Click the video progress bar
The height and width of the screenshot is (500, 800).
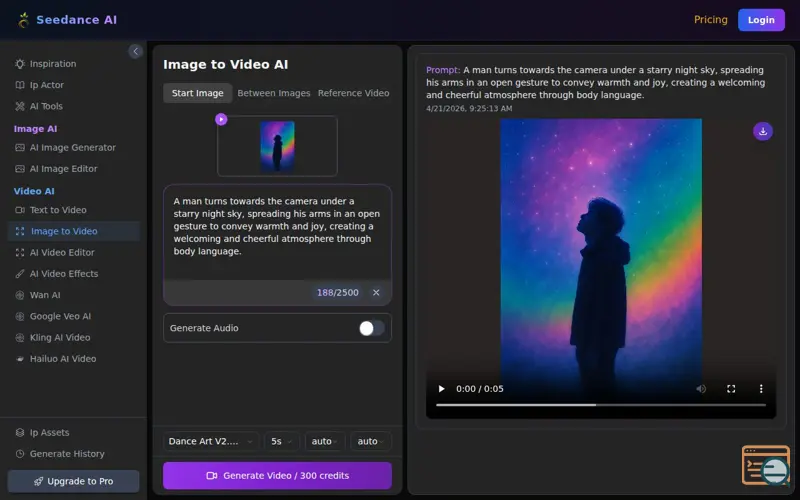tap(601, 405)
